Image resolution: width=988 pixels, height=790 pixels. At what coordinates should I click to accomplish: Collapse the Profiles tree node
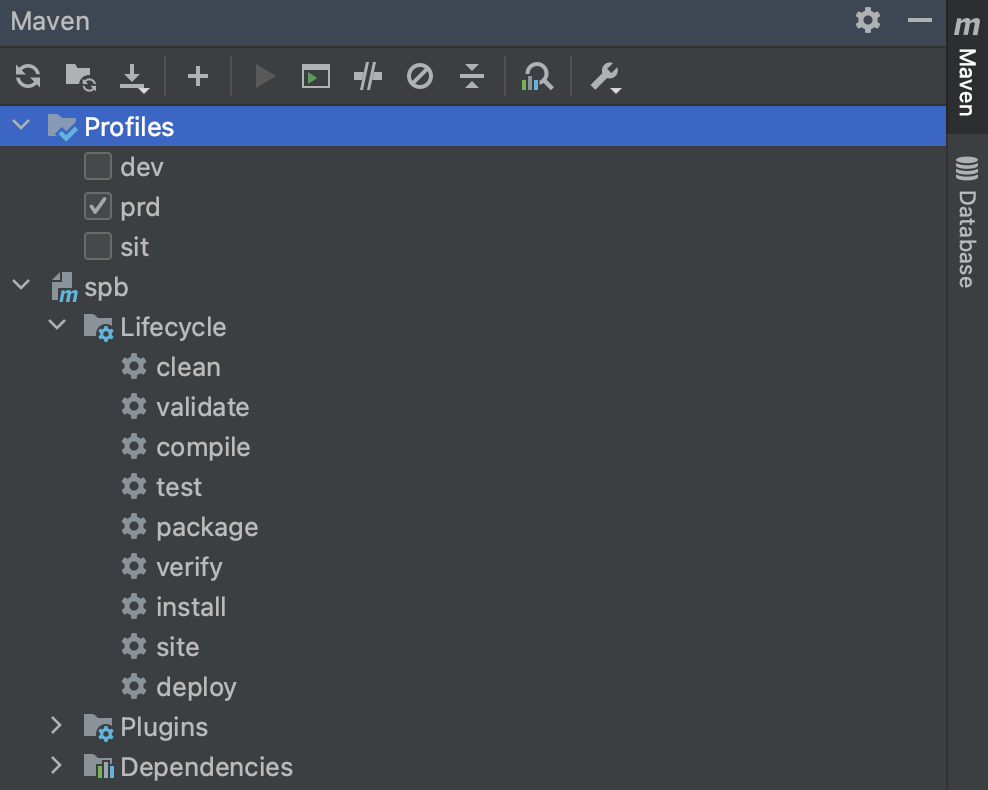click(x=21, y=126)
